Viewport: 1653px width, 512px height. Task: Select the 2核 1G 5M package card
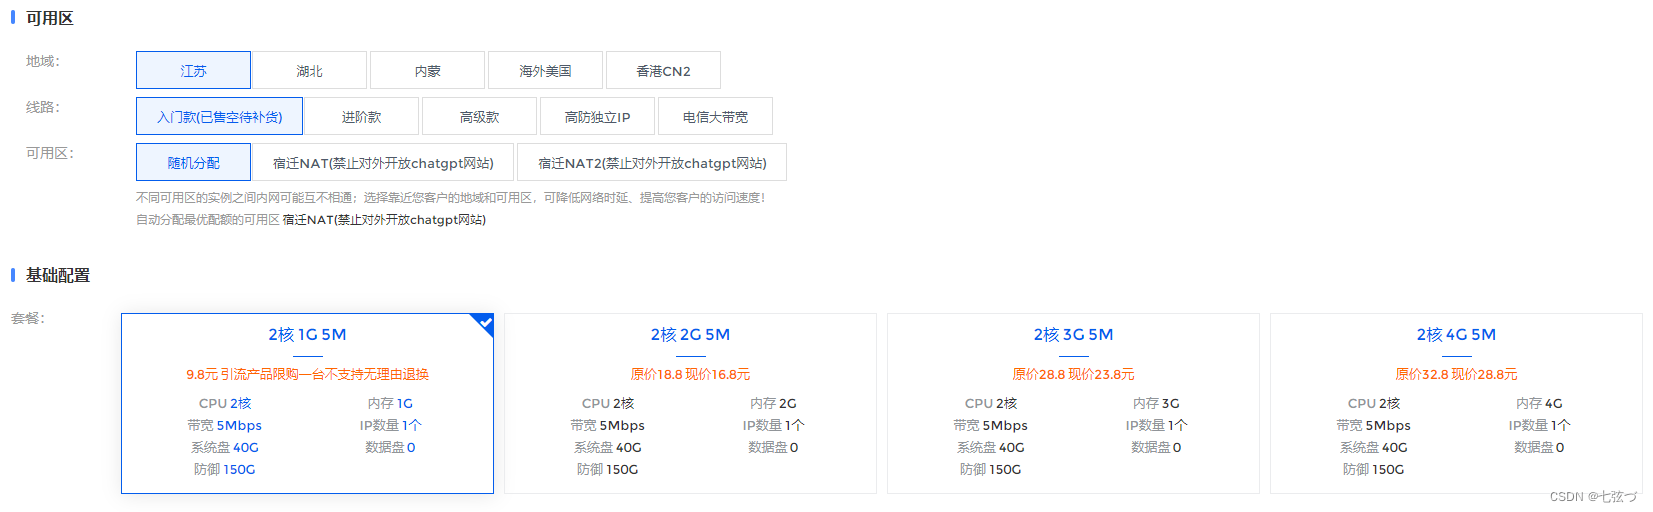[307, 403]
